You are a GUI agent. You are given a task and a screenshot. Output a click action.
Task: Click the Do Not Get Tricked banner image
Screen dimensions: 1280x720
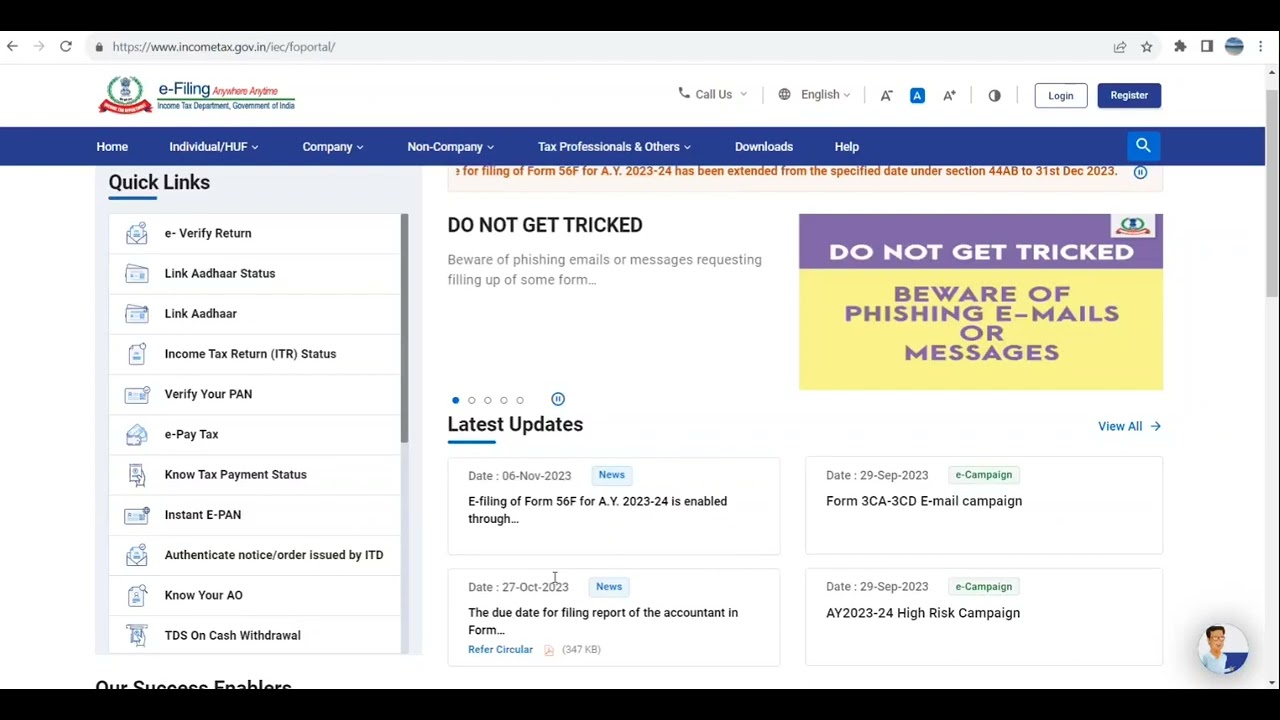click(x=981, y=302)
